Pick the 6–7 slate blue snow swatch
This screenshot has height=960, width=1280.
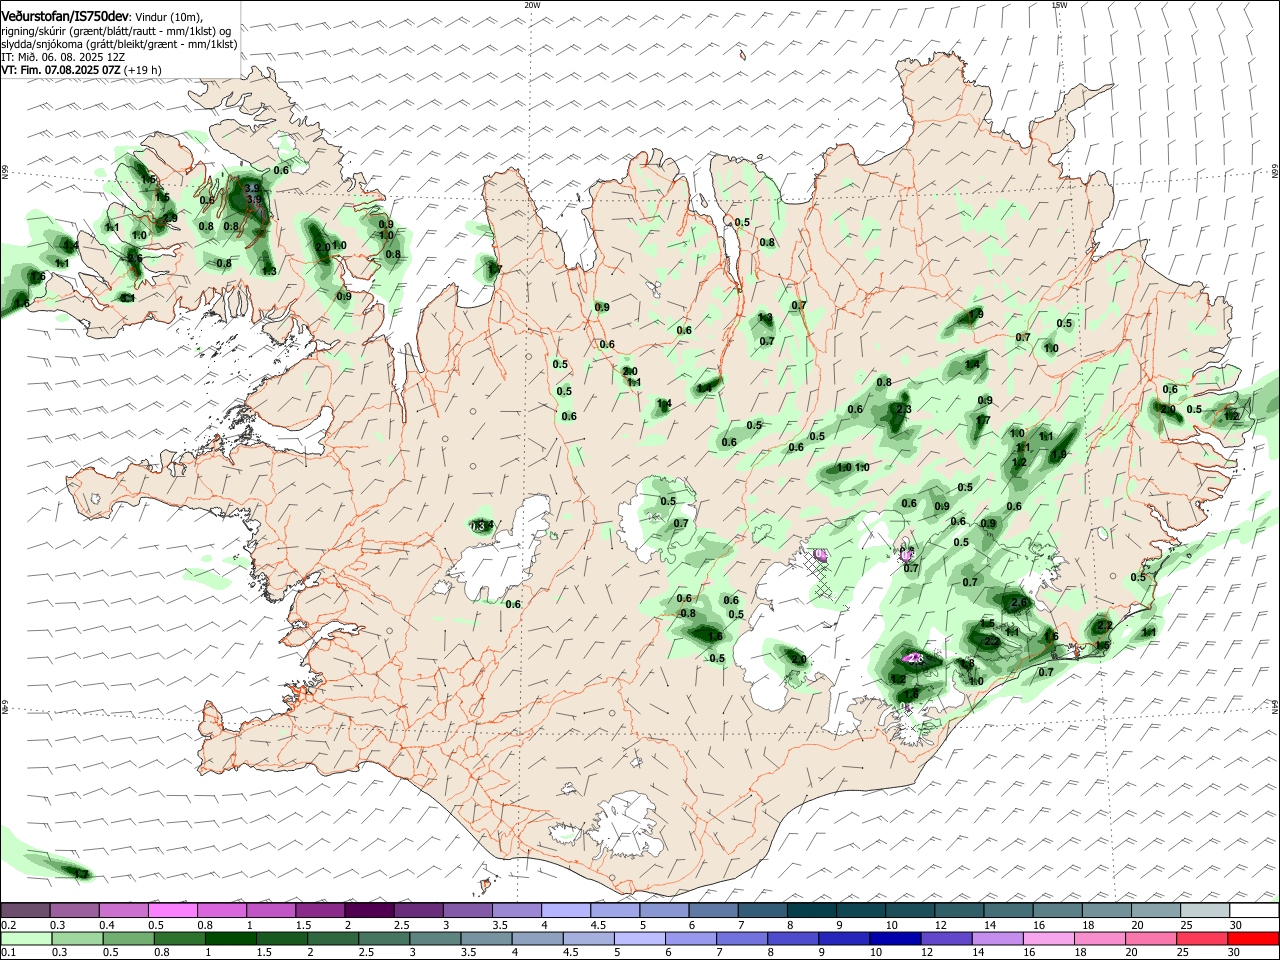click(x=713, y=911)
